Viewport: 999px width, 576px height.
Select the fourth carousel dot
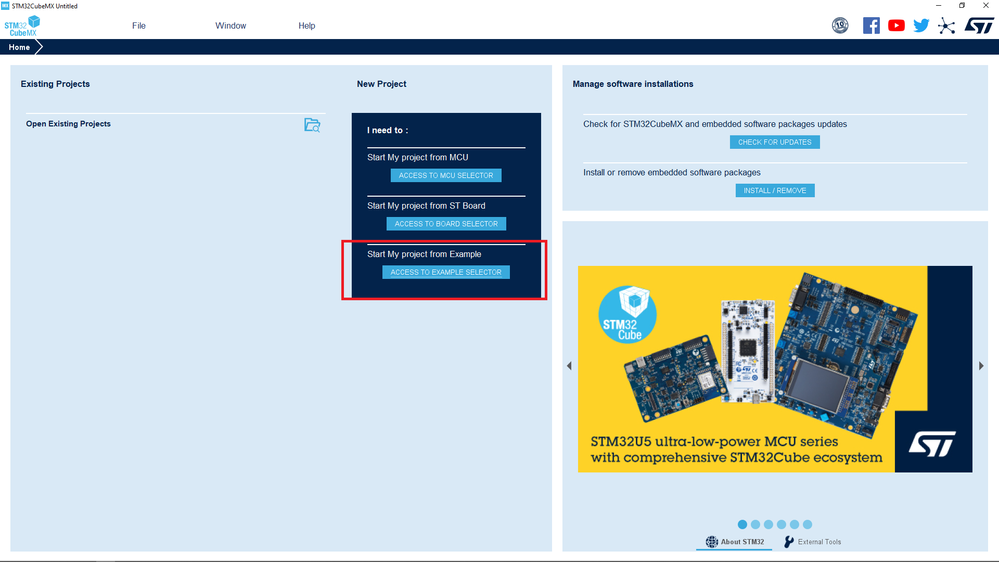(x=781, y=524)
